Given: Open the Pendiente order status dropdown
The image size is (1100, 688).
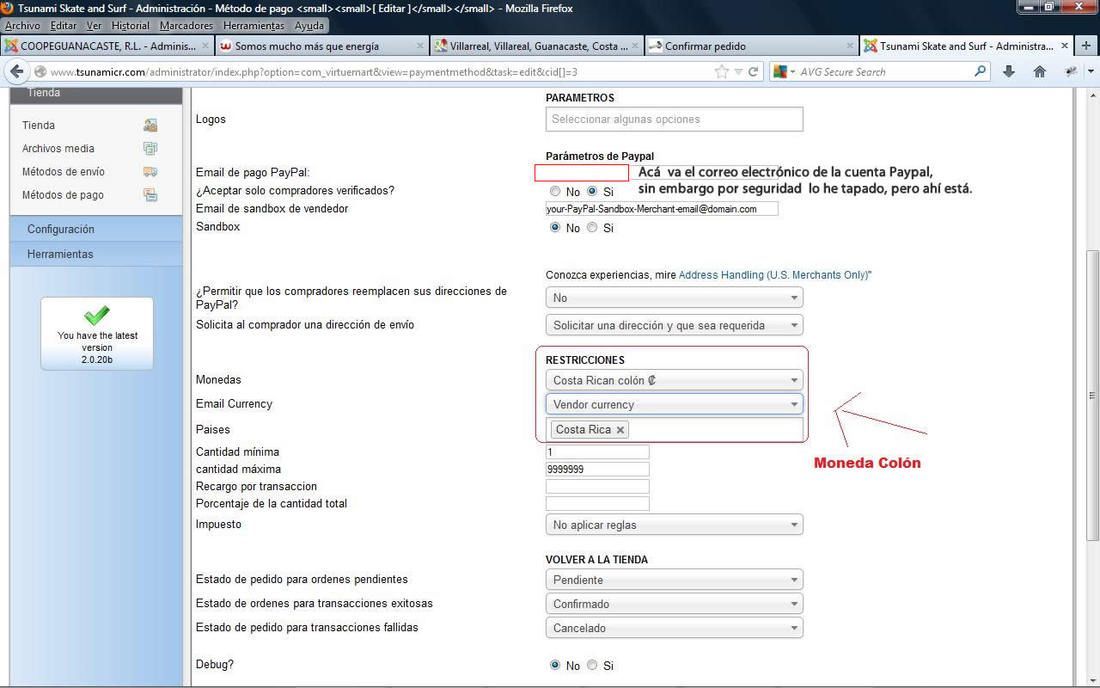Looking at the screenshot, I should [674, 580].
